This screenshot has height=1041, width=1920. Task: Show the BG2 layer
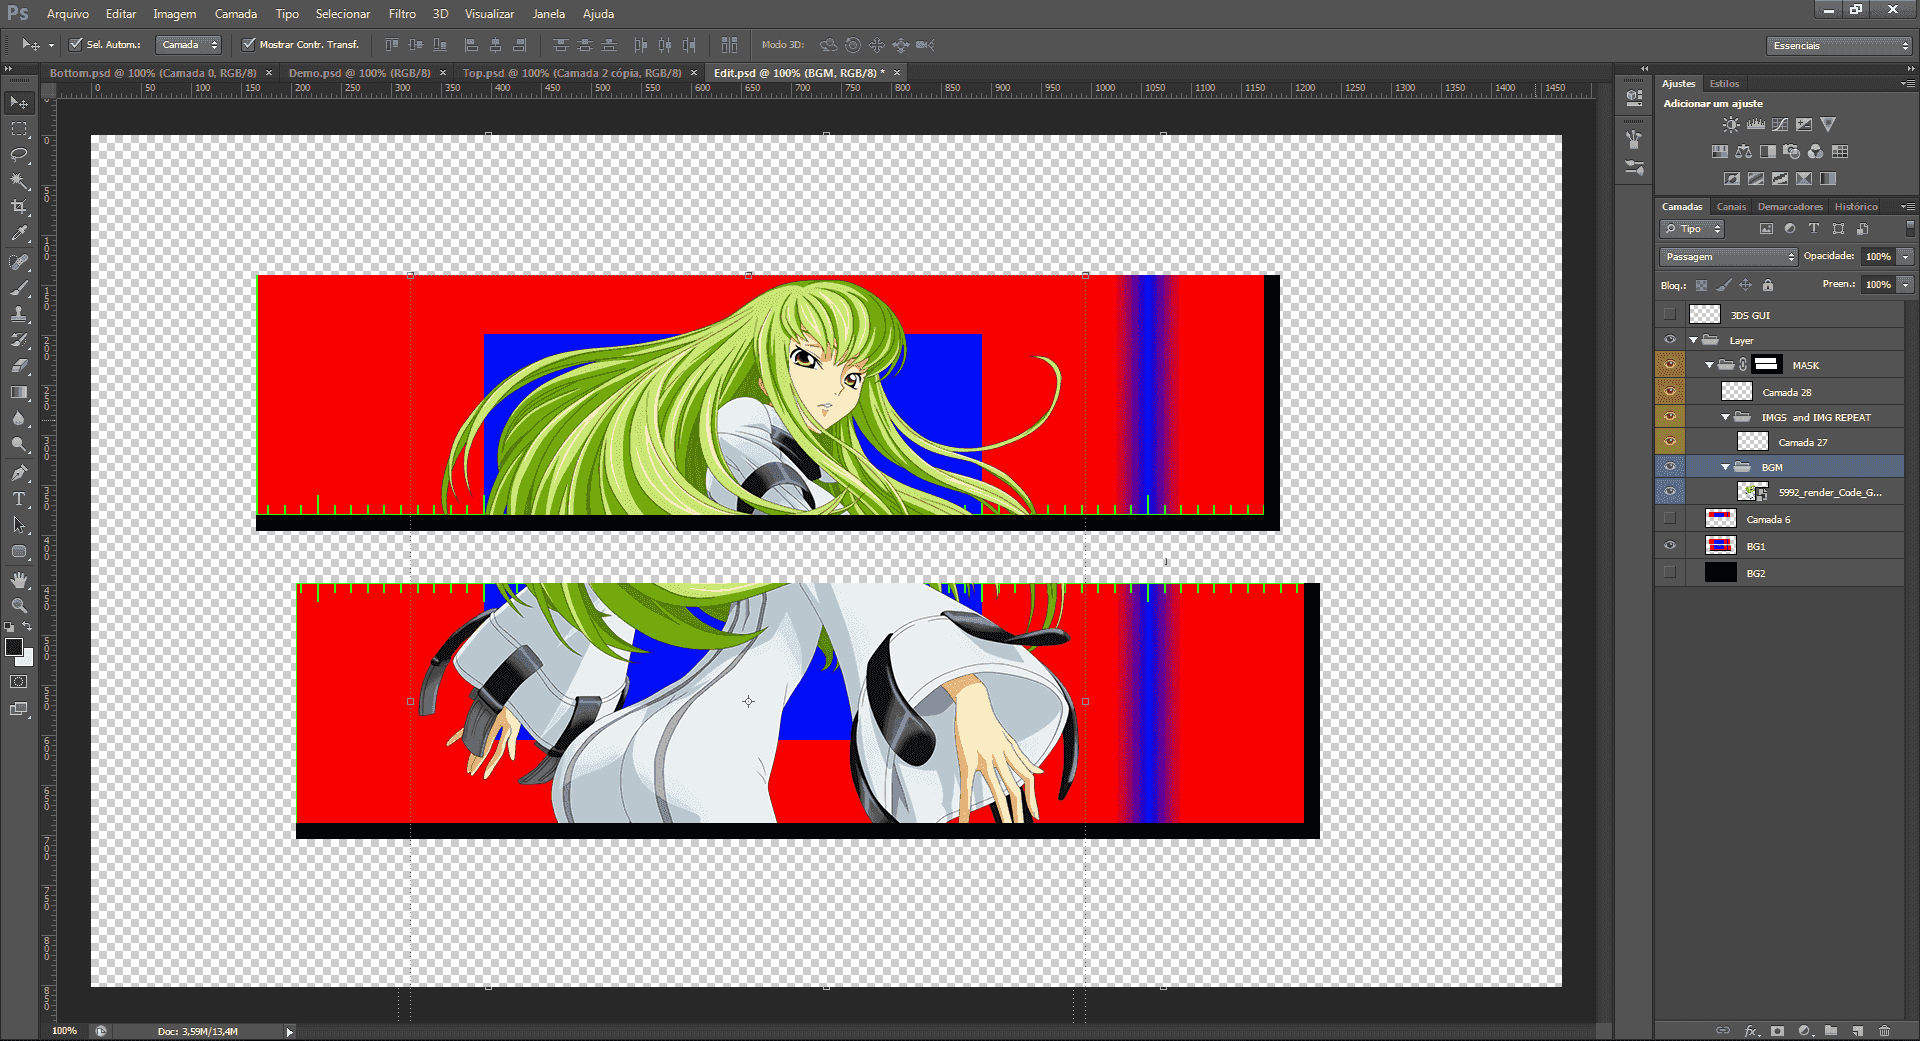1670,572
